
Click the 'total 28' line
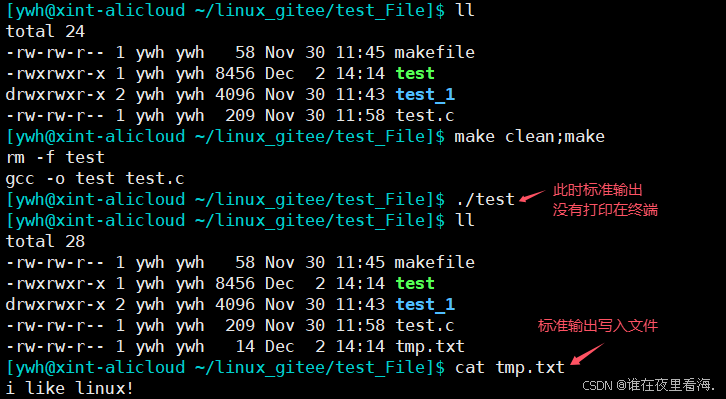click(45, 241)
